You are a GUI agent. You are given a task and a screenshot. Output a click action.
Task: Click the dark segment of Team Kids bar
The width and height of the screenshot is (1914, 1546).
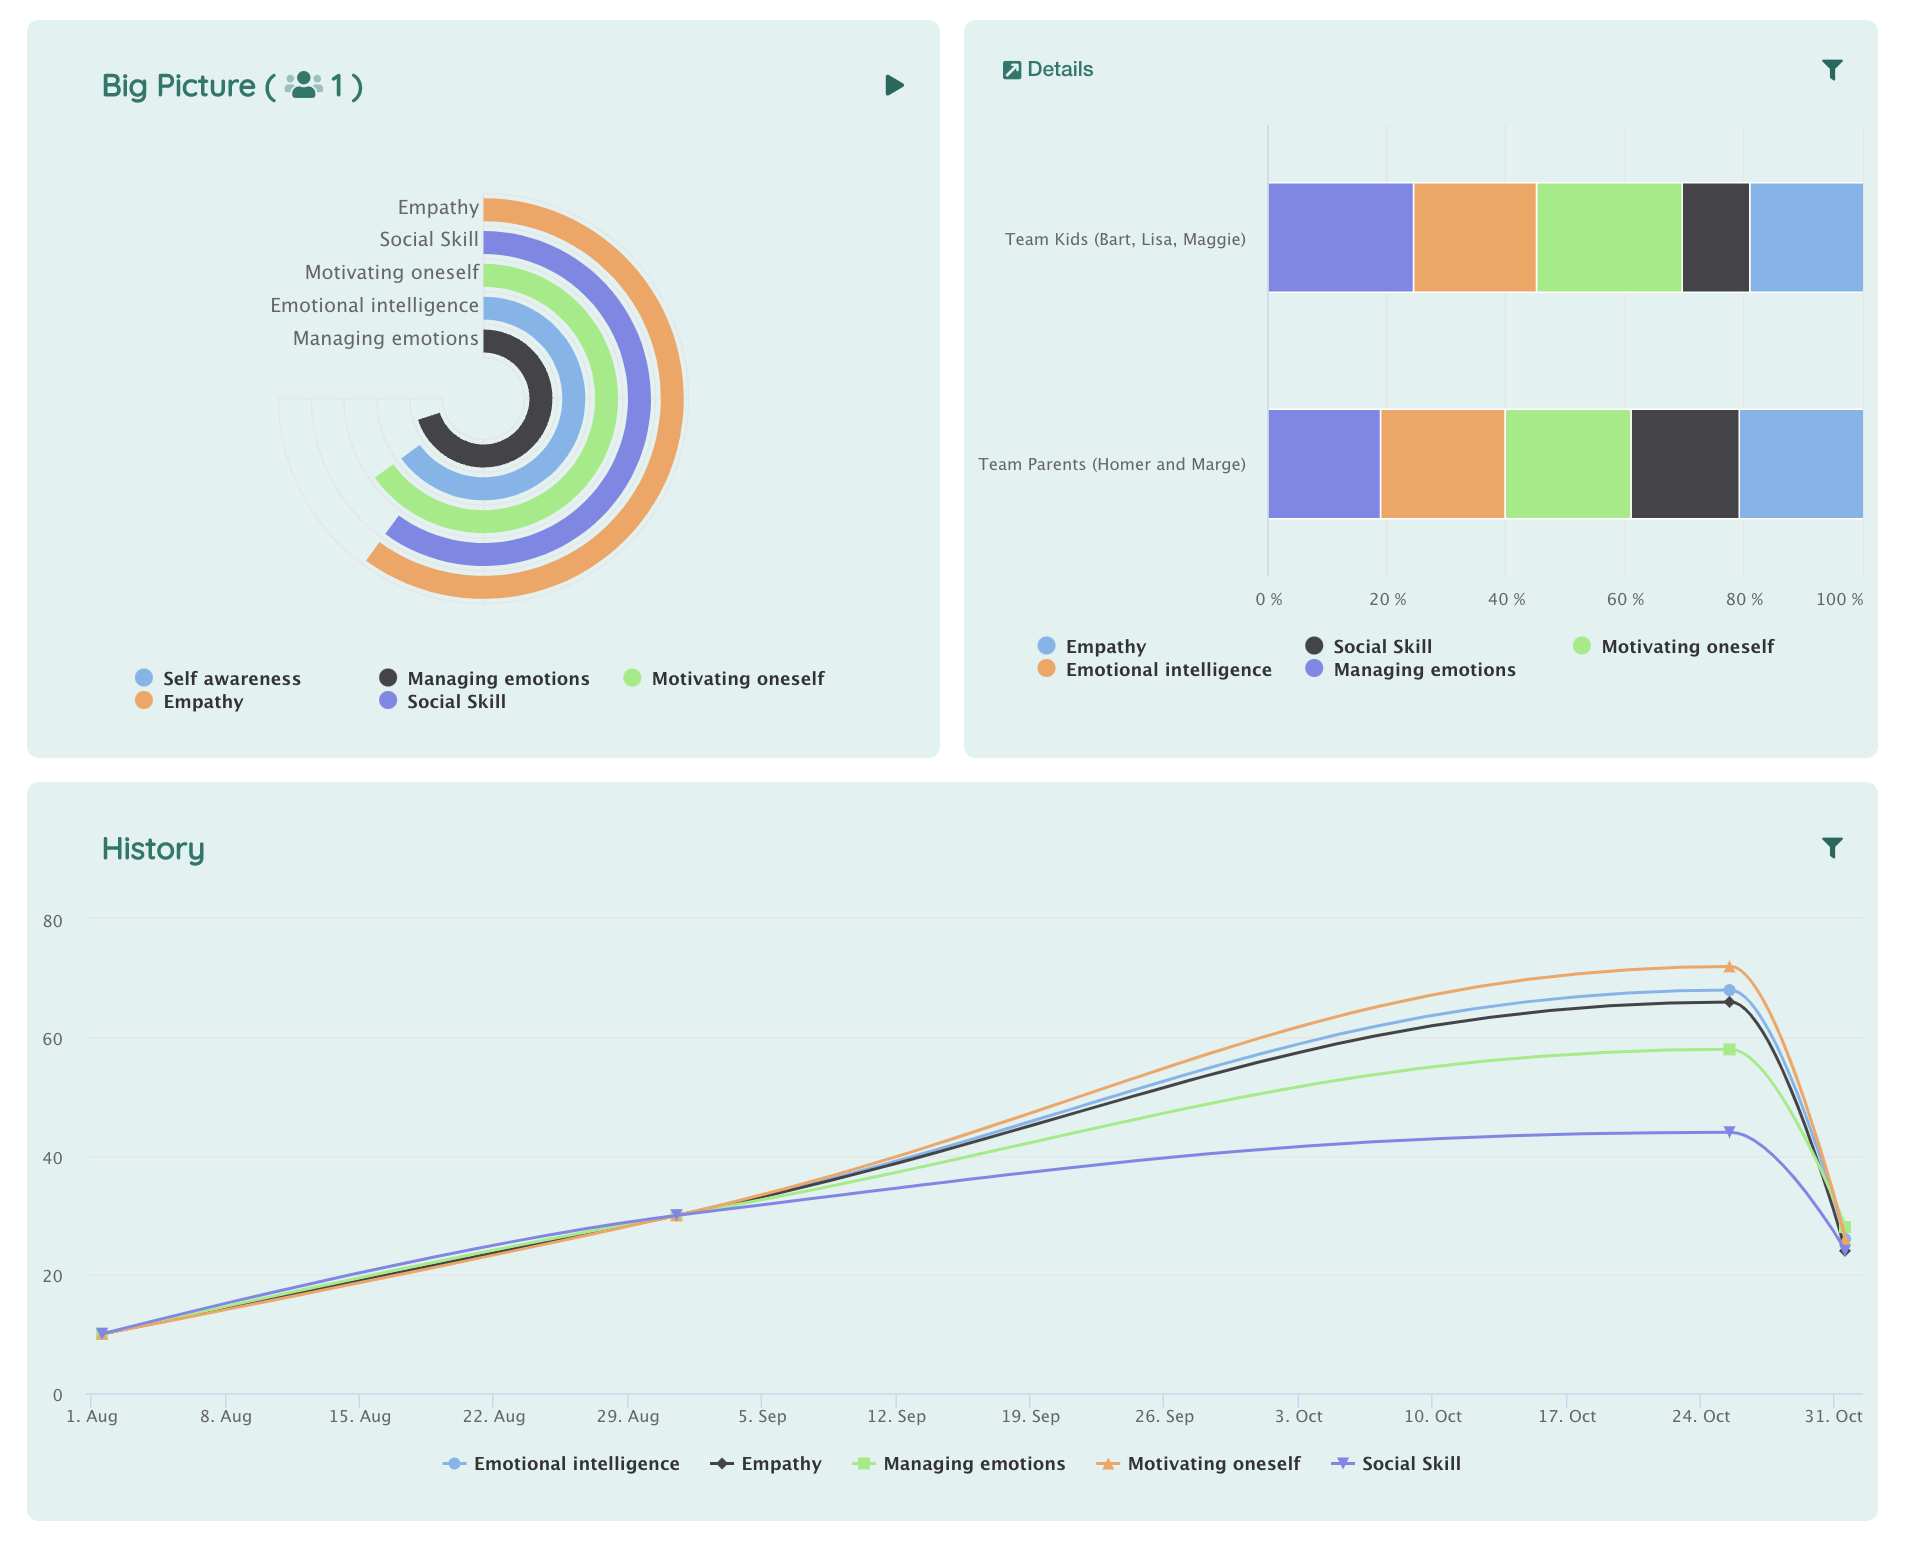coord(1716,237)
